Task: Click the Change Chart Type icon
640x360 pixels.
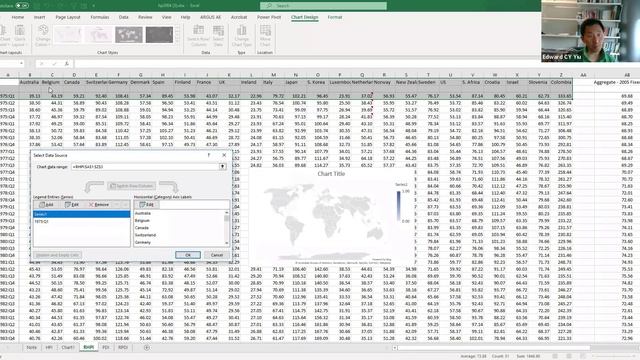Action: 242,36
